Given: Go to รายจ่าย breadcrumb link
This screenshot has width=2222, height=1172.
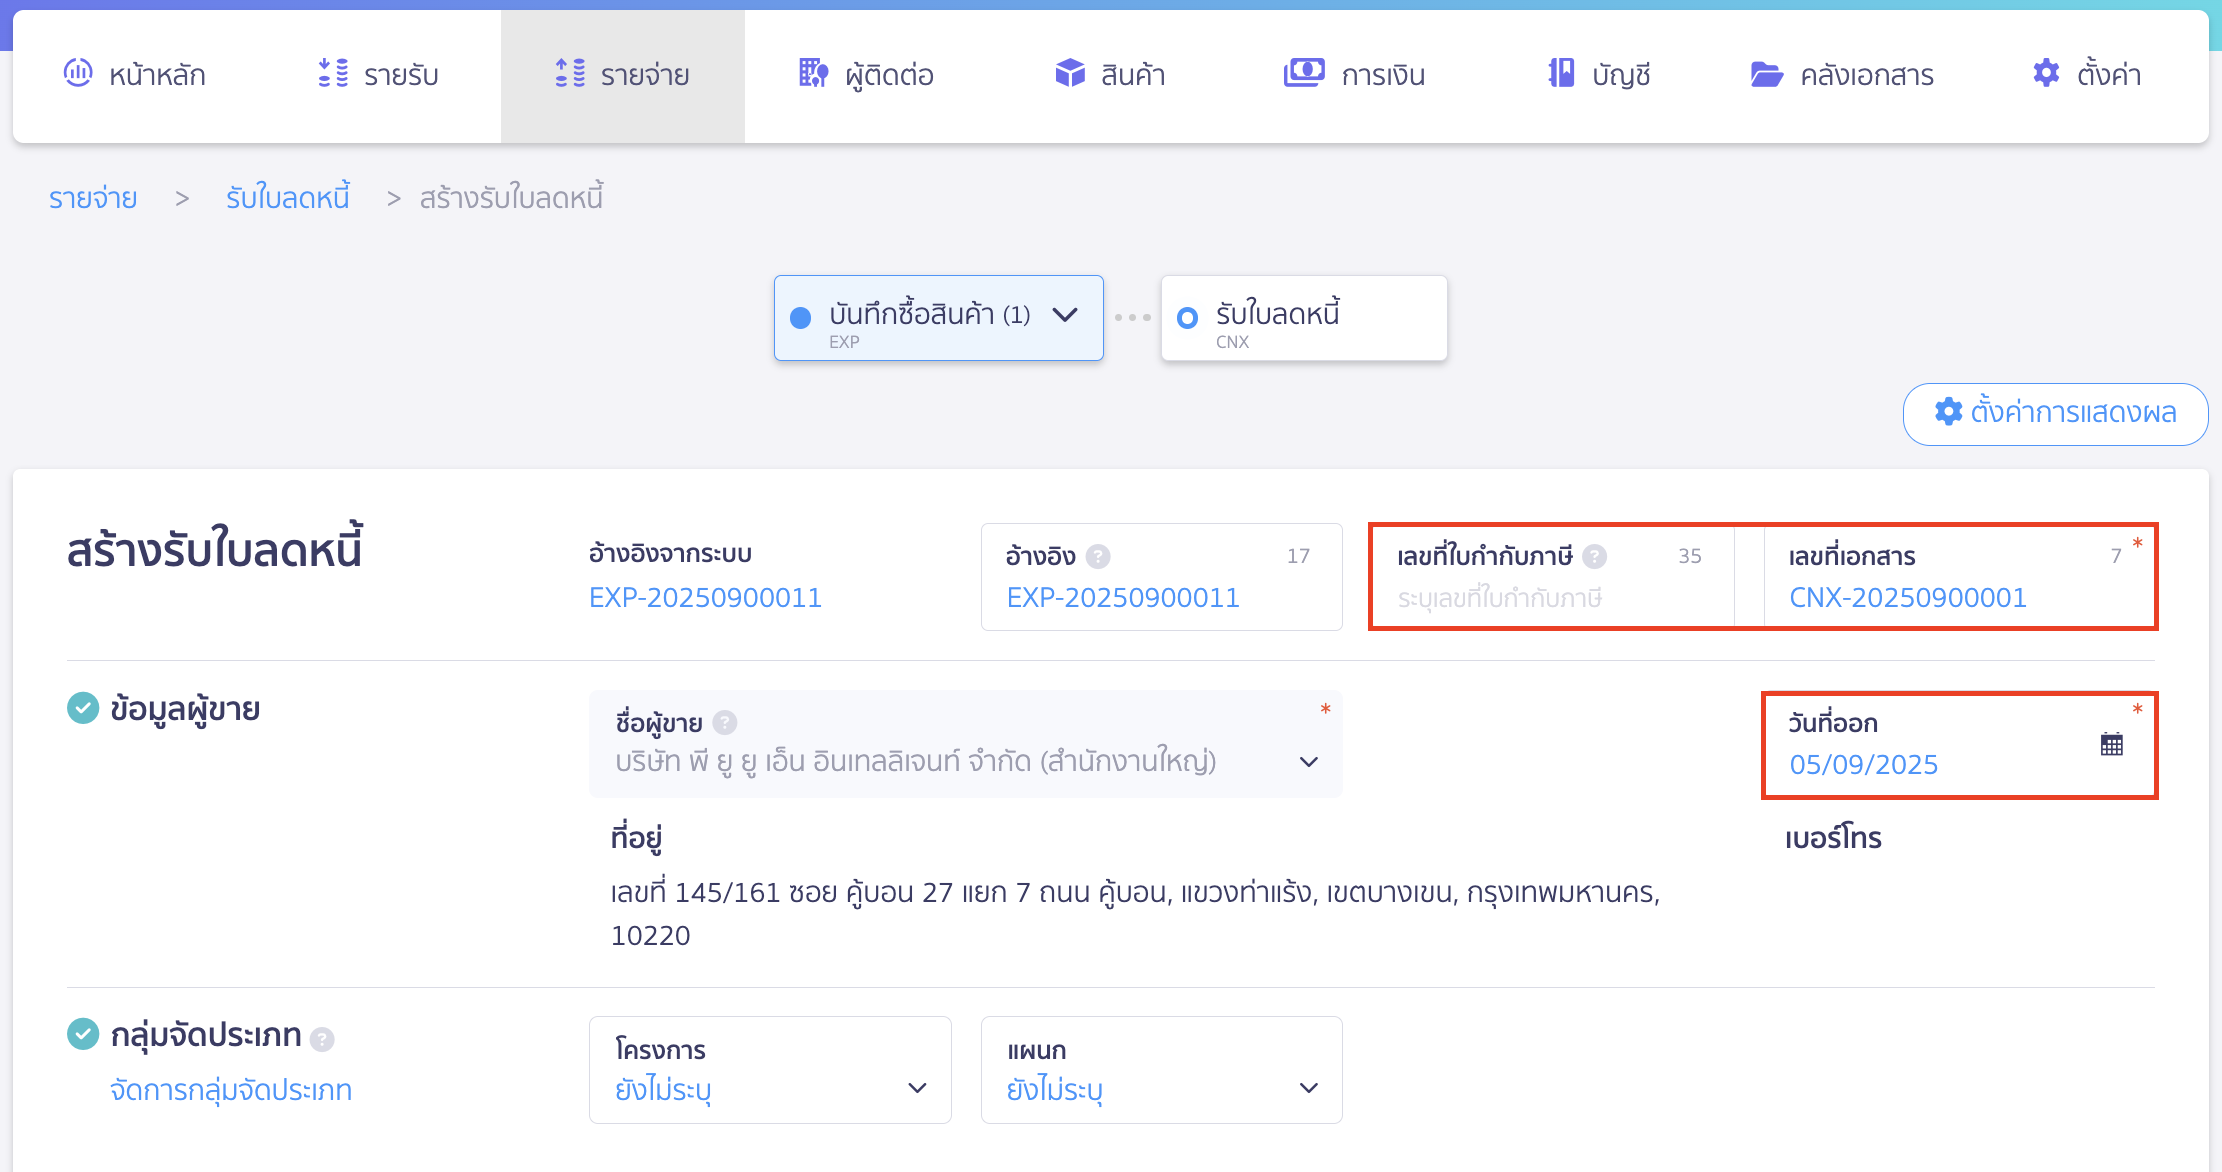Looking at the screenshot, I should pos(93,198).
